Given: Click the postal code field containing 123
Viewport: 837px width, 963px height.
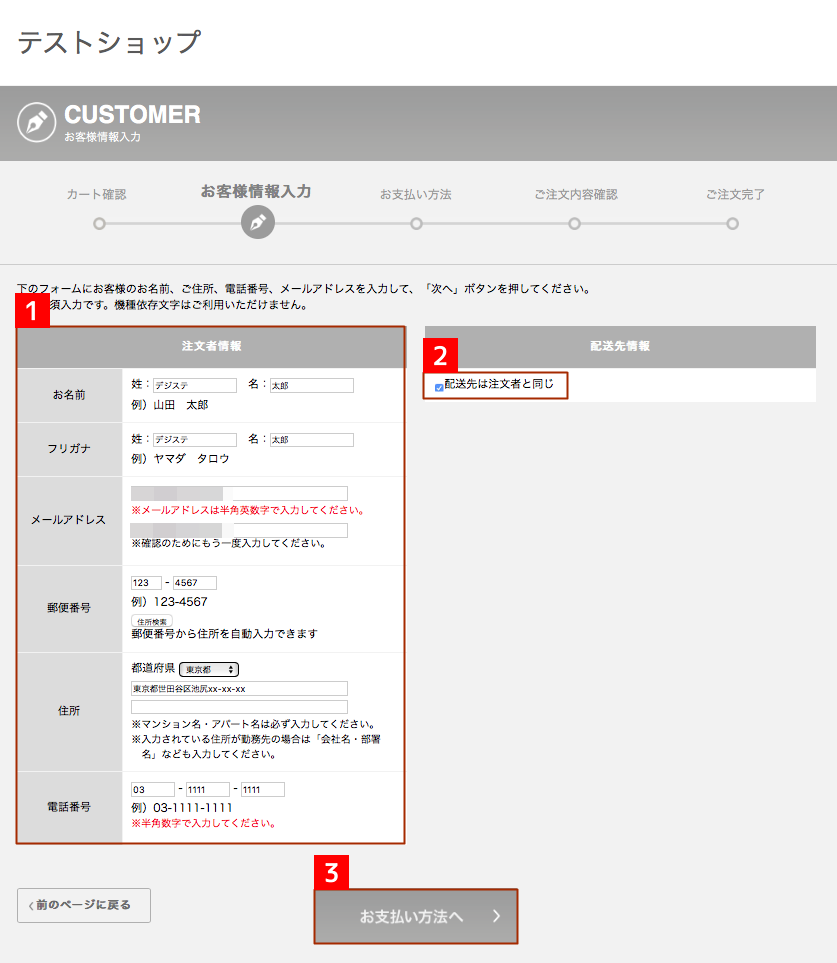Looking at the screenshot, I should [x=146, y=583].
